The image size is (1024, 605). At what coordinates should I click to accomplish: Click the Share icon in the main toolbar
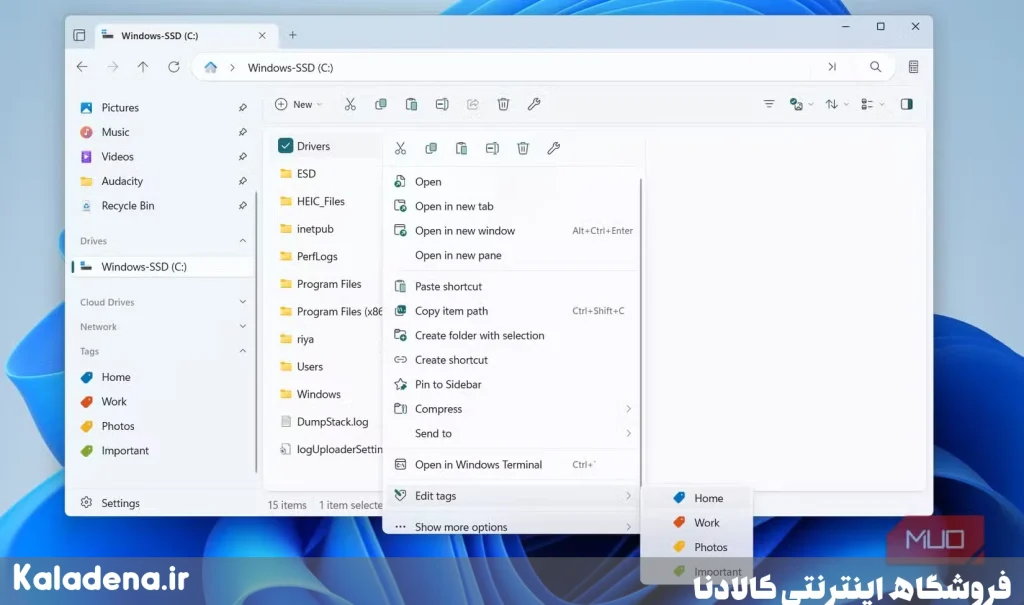pyautogui.click(x=473, y=105)
